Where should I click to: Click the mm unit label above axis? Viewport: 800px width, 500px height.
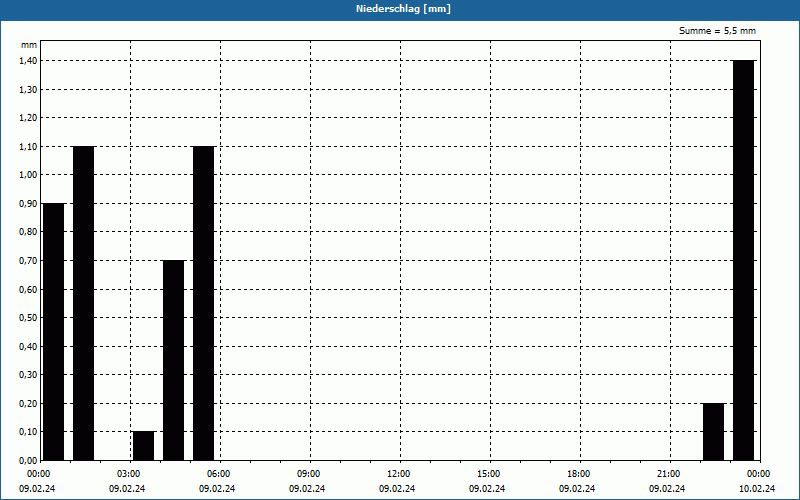(x=29, y=45)
